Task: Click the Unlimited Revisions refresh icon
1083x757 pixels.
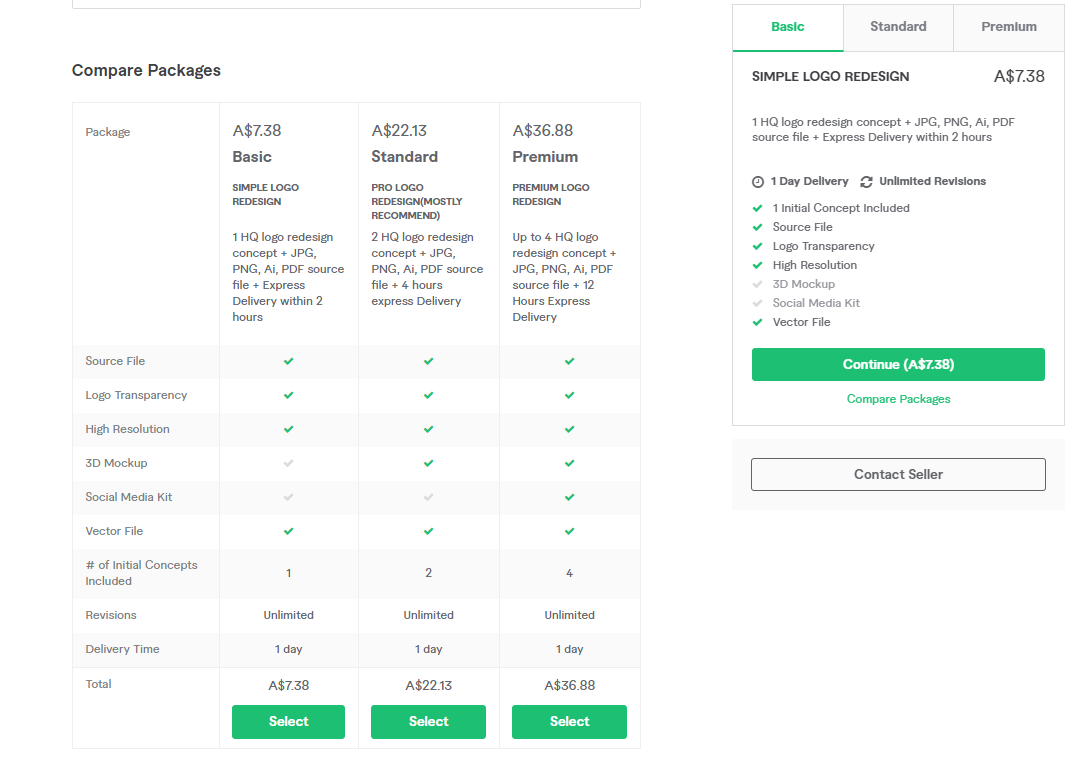Action: [866, 182]
